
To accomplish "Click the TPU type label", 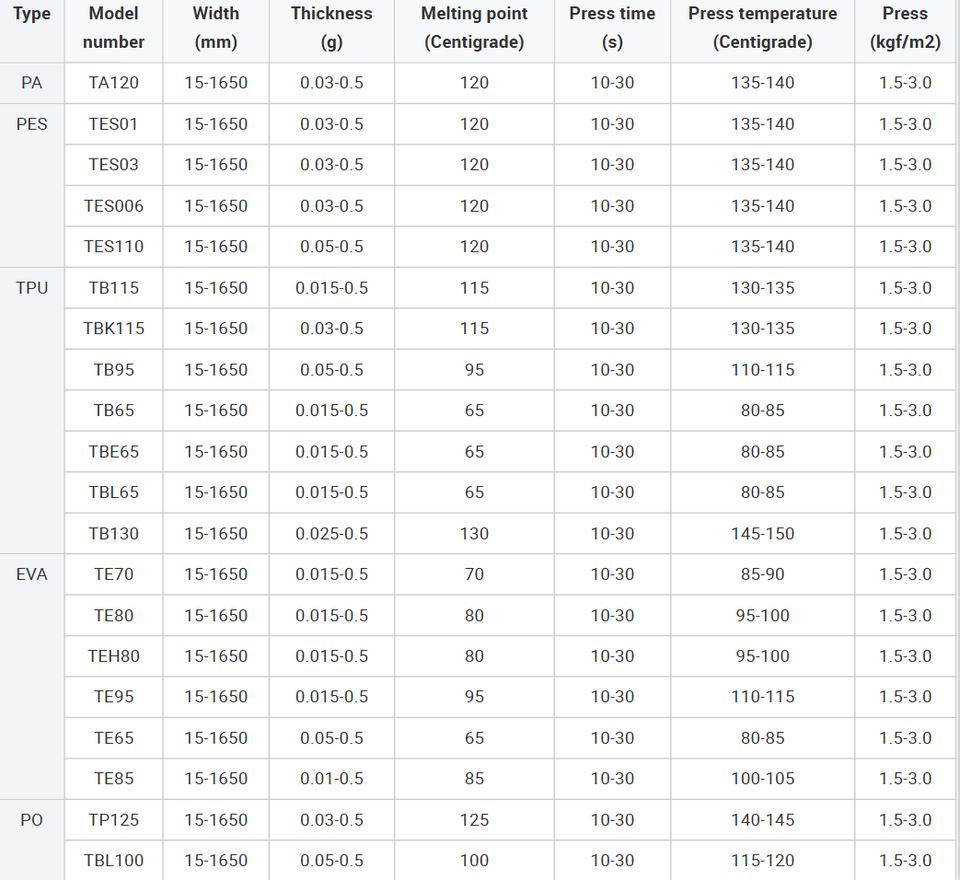I will pos(32,288).
